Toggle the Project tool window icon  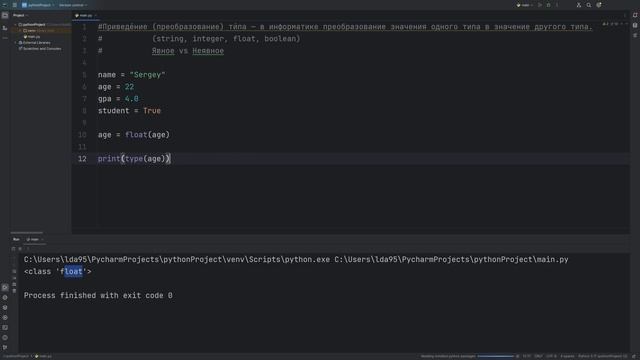[x=5, y=15]
